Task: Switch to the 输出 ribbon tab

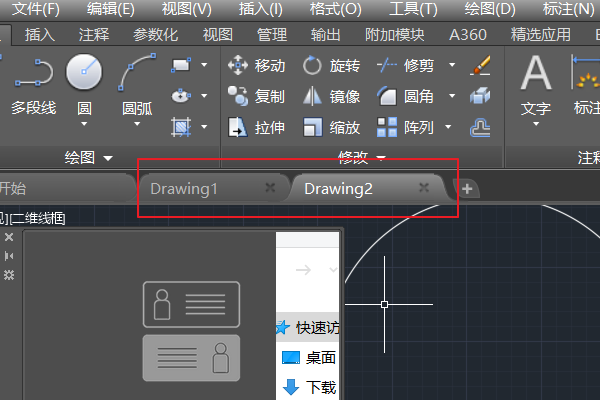Action: click(325, 35)
